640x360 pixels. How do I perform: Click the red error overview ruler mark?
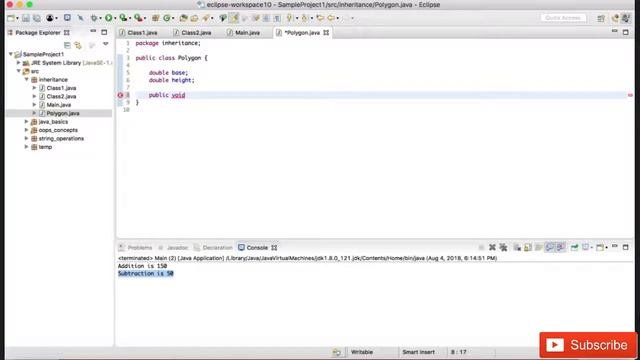pyautogui.click(x=630, y=95)
